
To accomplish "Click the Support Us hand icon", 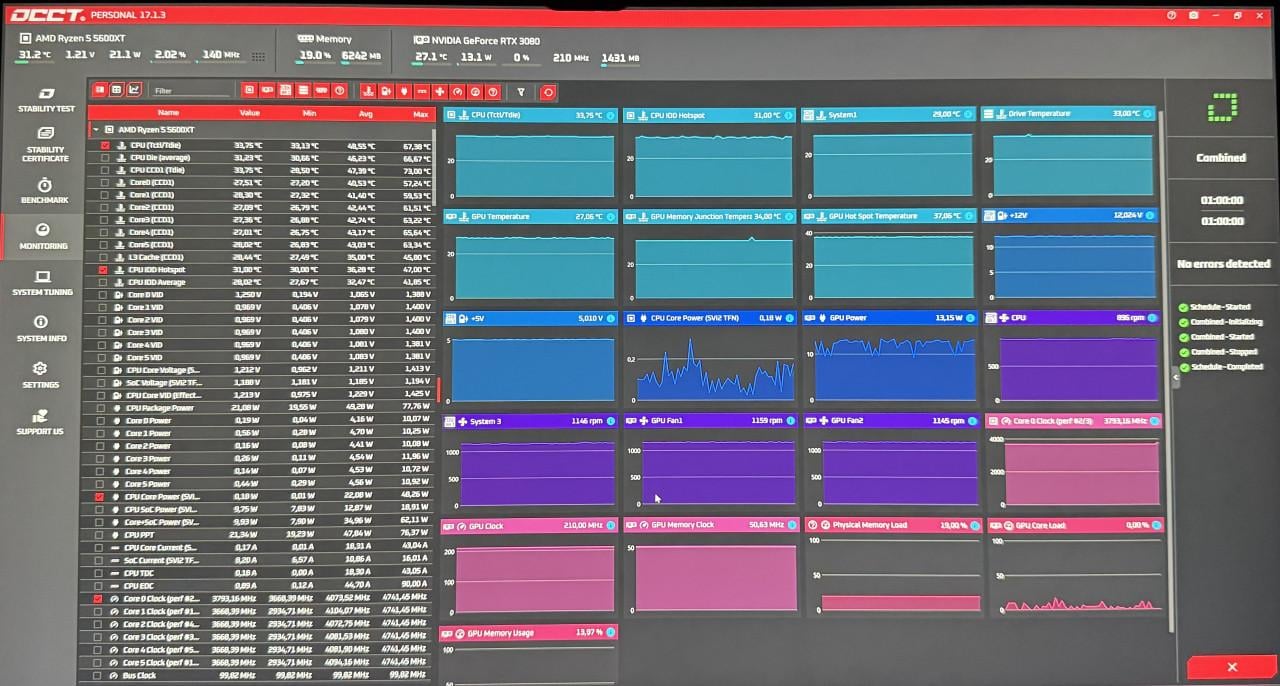I will (x=40, y=416).
